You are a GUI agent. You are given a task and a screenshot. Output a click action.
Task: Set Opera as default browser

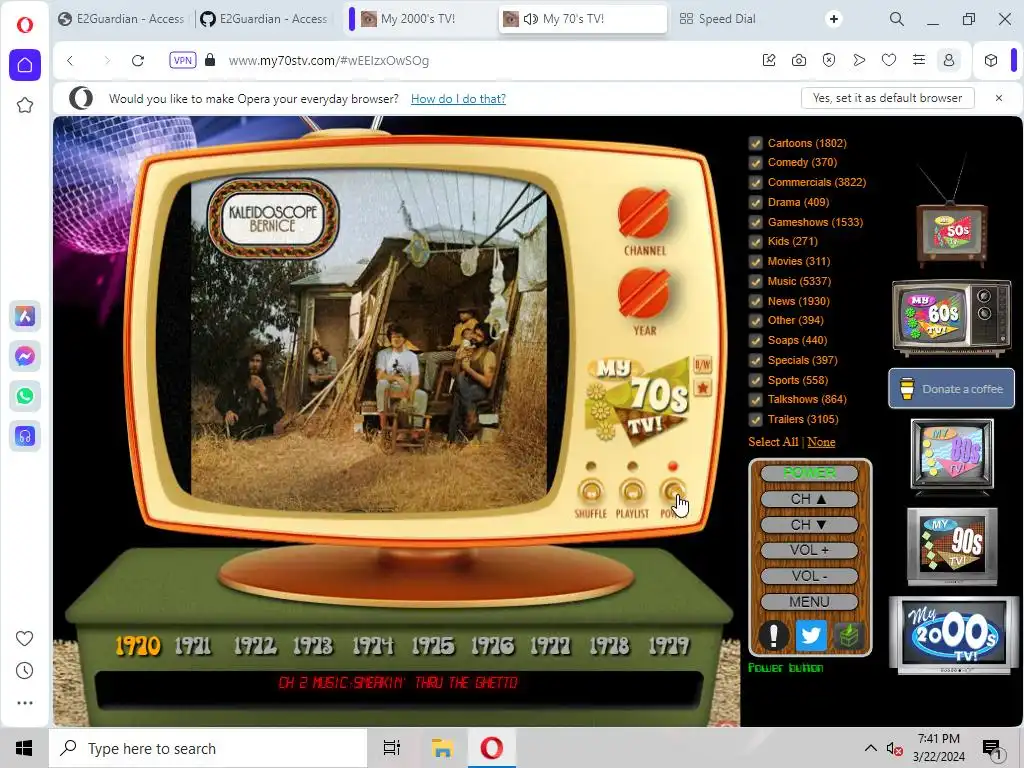888,98
